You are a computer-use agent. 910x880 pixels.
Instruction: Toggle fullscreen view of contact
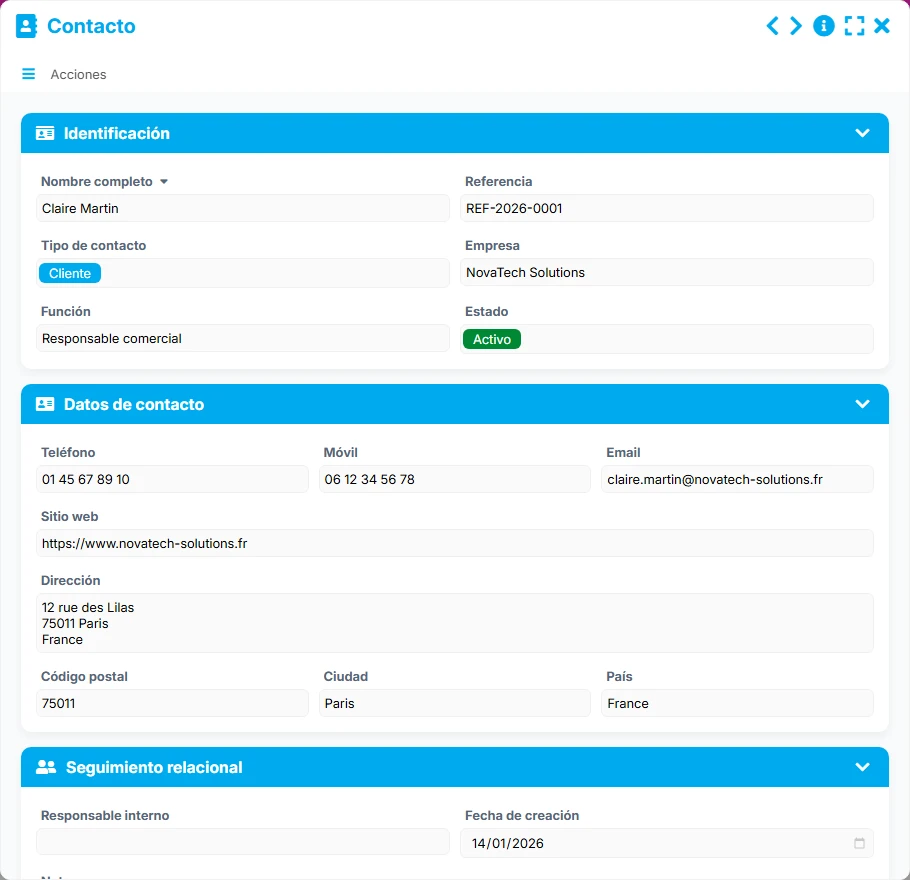pos(854,26)
